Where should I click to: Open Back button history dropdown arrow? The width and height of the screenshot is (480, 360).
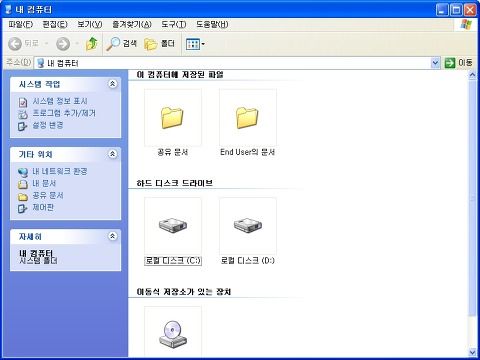point(46,44)
